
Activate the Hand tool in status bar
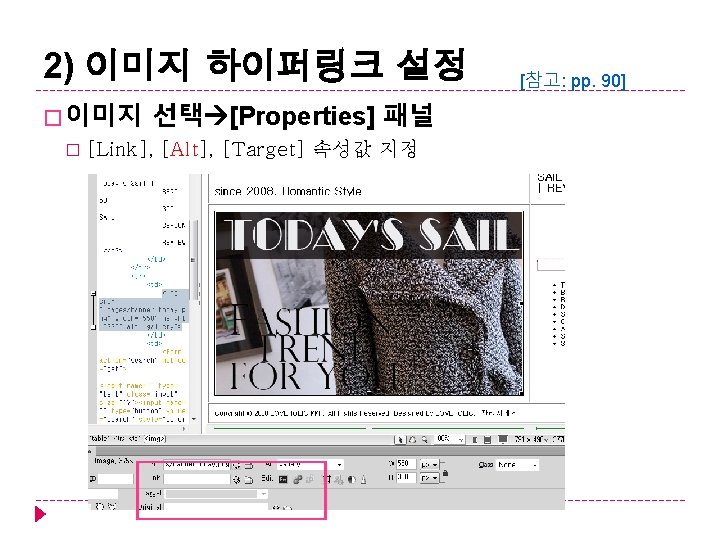[x=412, y=439]
